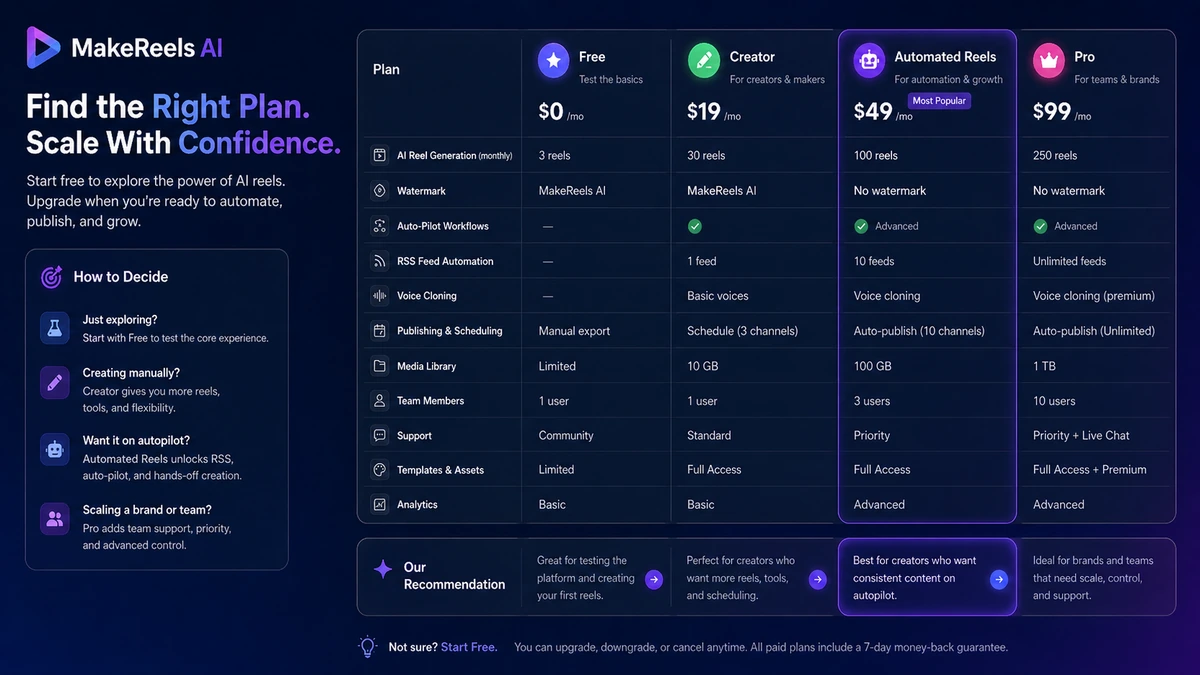Click the $99 /mo price

[1062, 112]
